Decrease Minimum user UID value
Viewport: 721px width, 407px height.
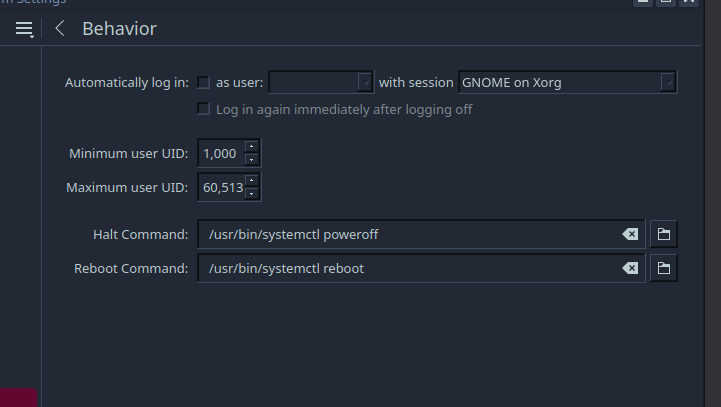(x=252, y=160)
